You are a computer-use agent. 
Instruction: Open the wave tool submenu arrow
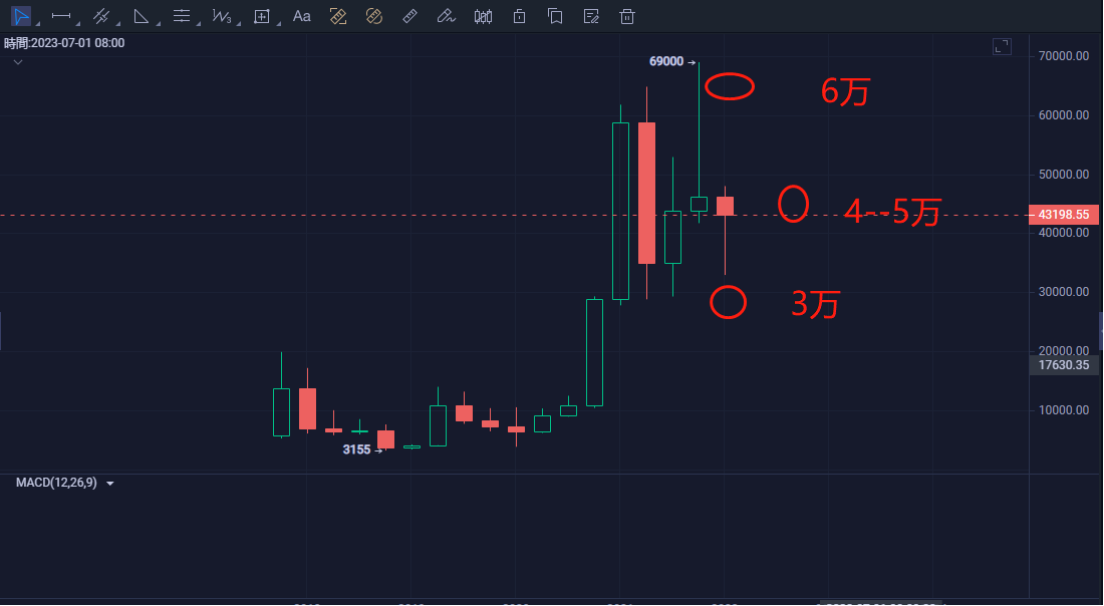point(239,23)
